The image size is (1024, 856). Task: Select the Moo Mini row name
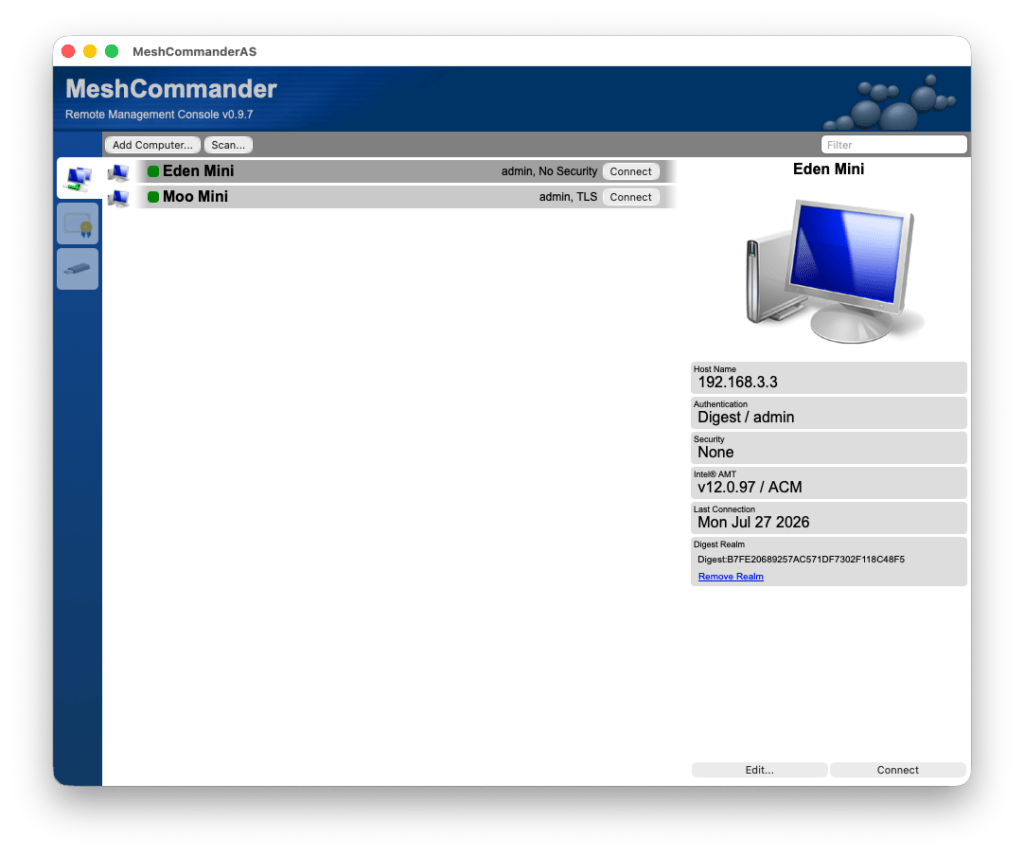click(195, 197)
